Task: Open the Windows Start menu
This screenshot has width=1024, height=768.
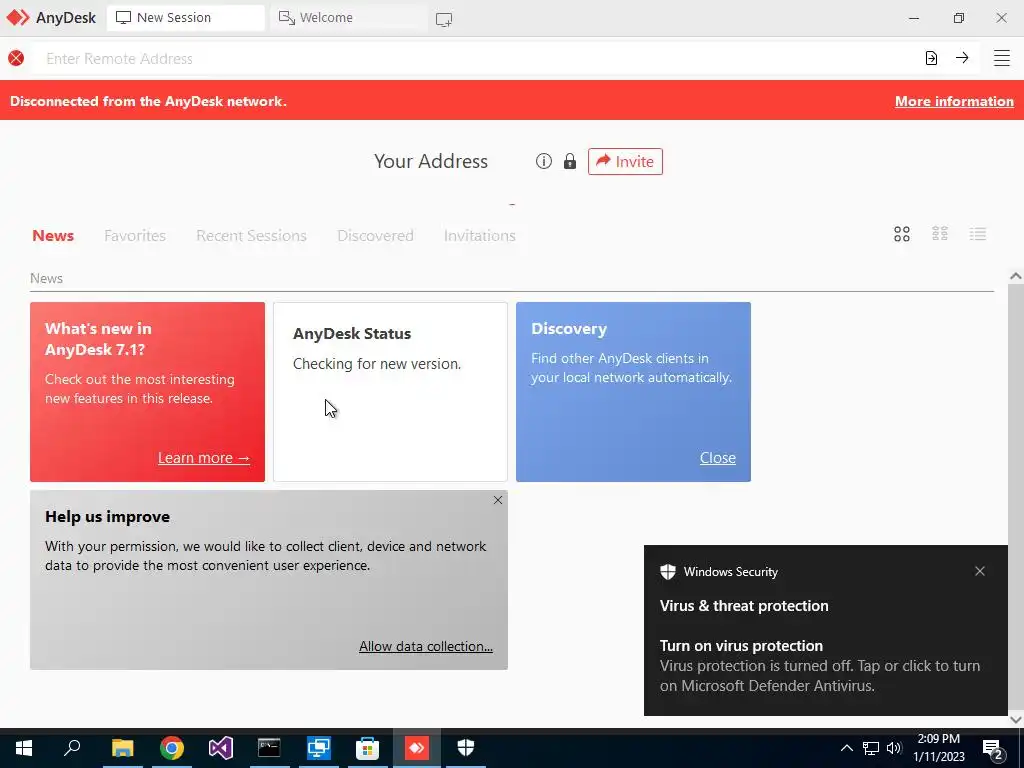Action: coord(24,748)
